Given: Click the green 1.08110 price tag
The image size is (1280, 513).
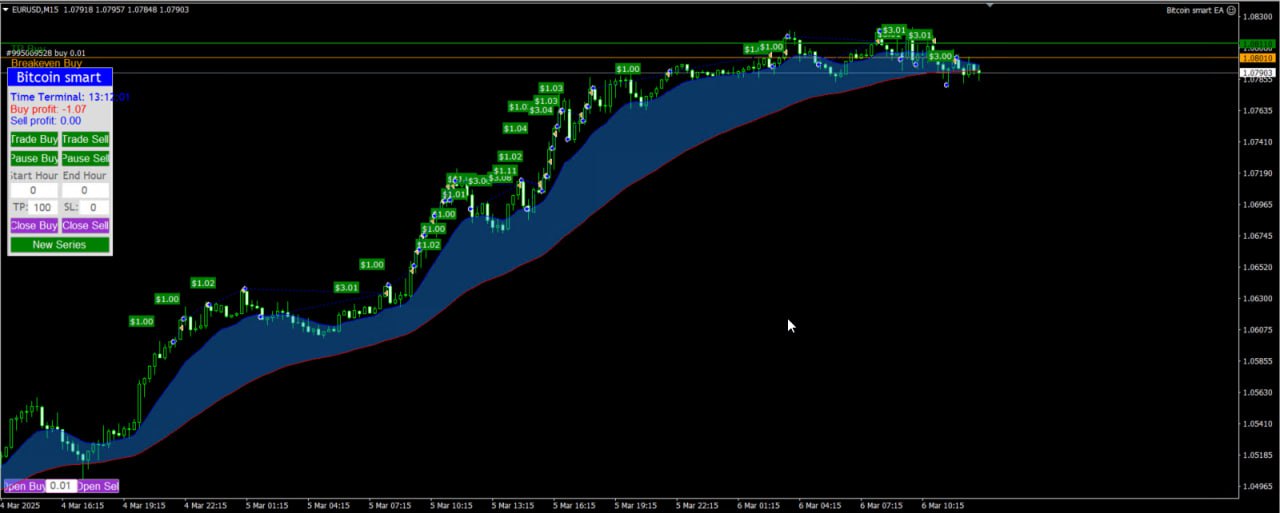Looking at the screenshot, I should pos(1256,44).
